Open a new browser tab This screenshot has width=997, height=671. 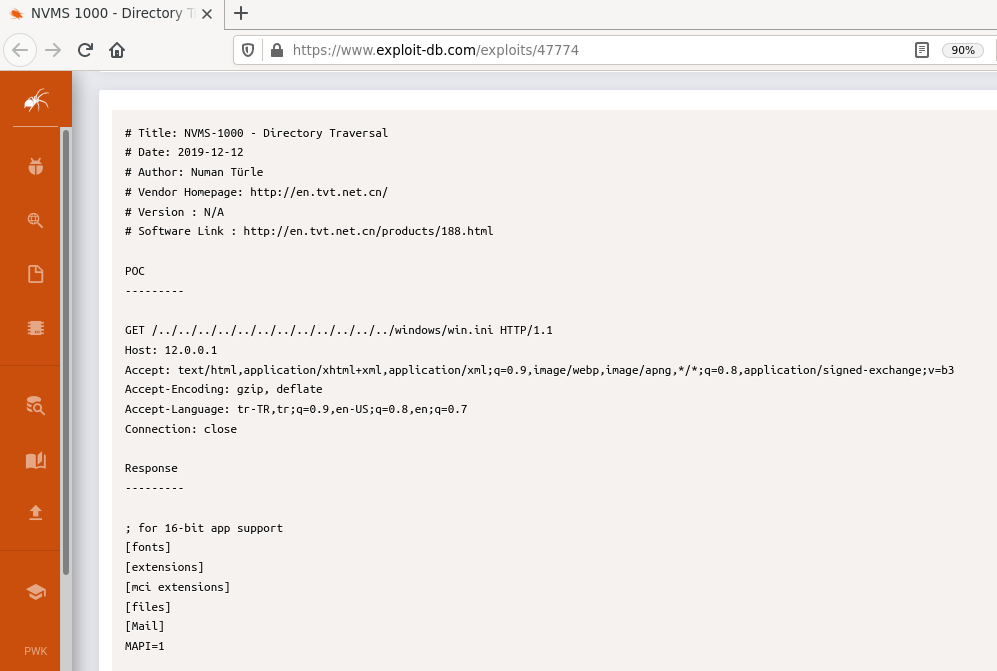pyautogui.click(x=241, y=13)
